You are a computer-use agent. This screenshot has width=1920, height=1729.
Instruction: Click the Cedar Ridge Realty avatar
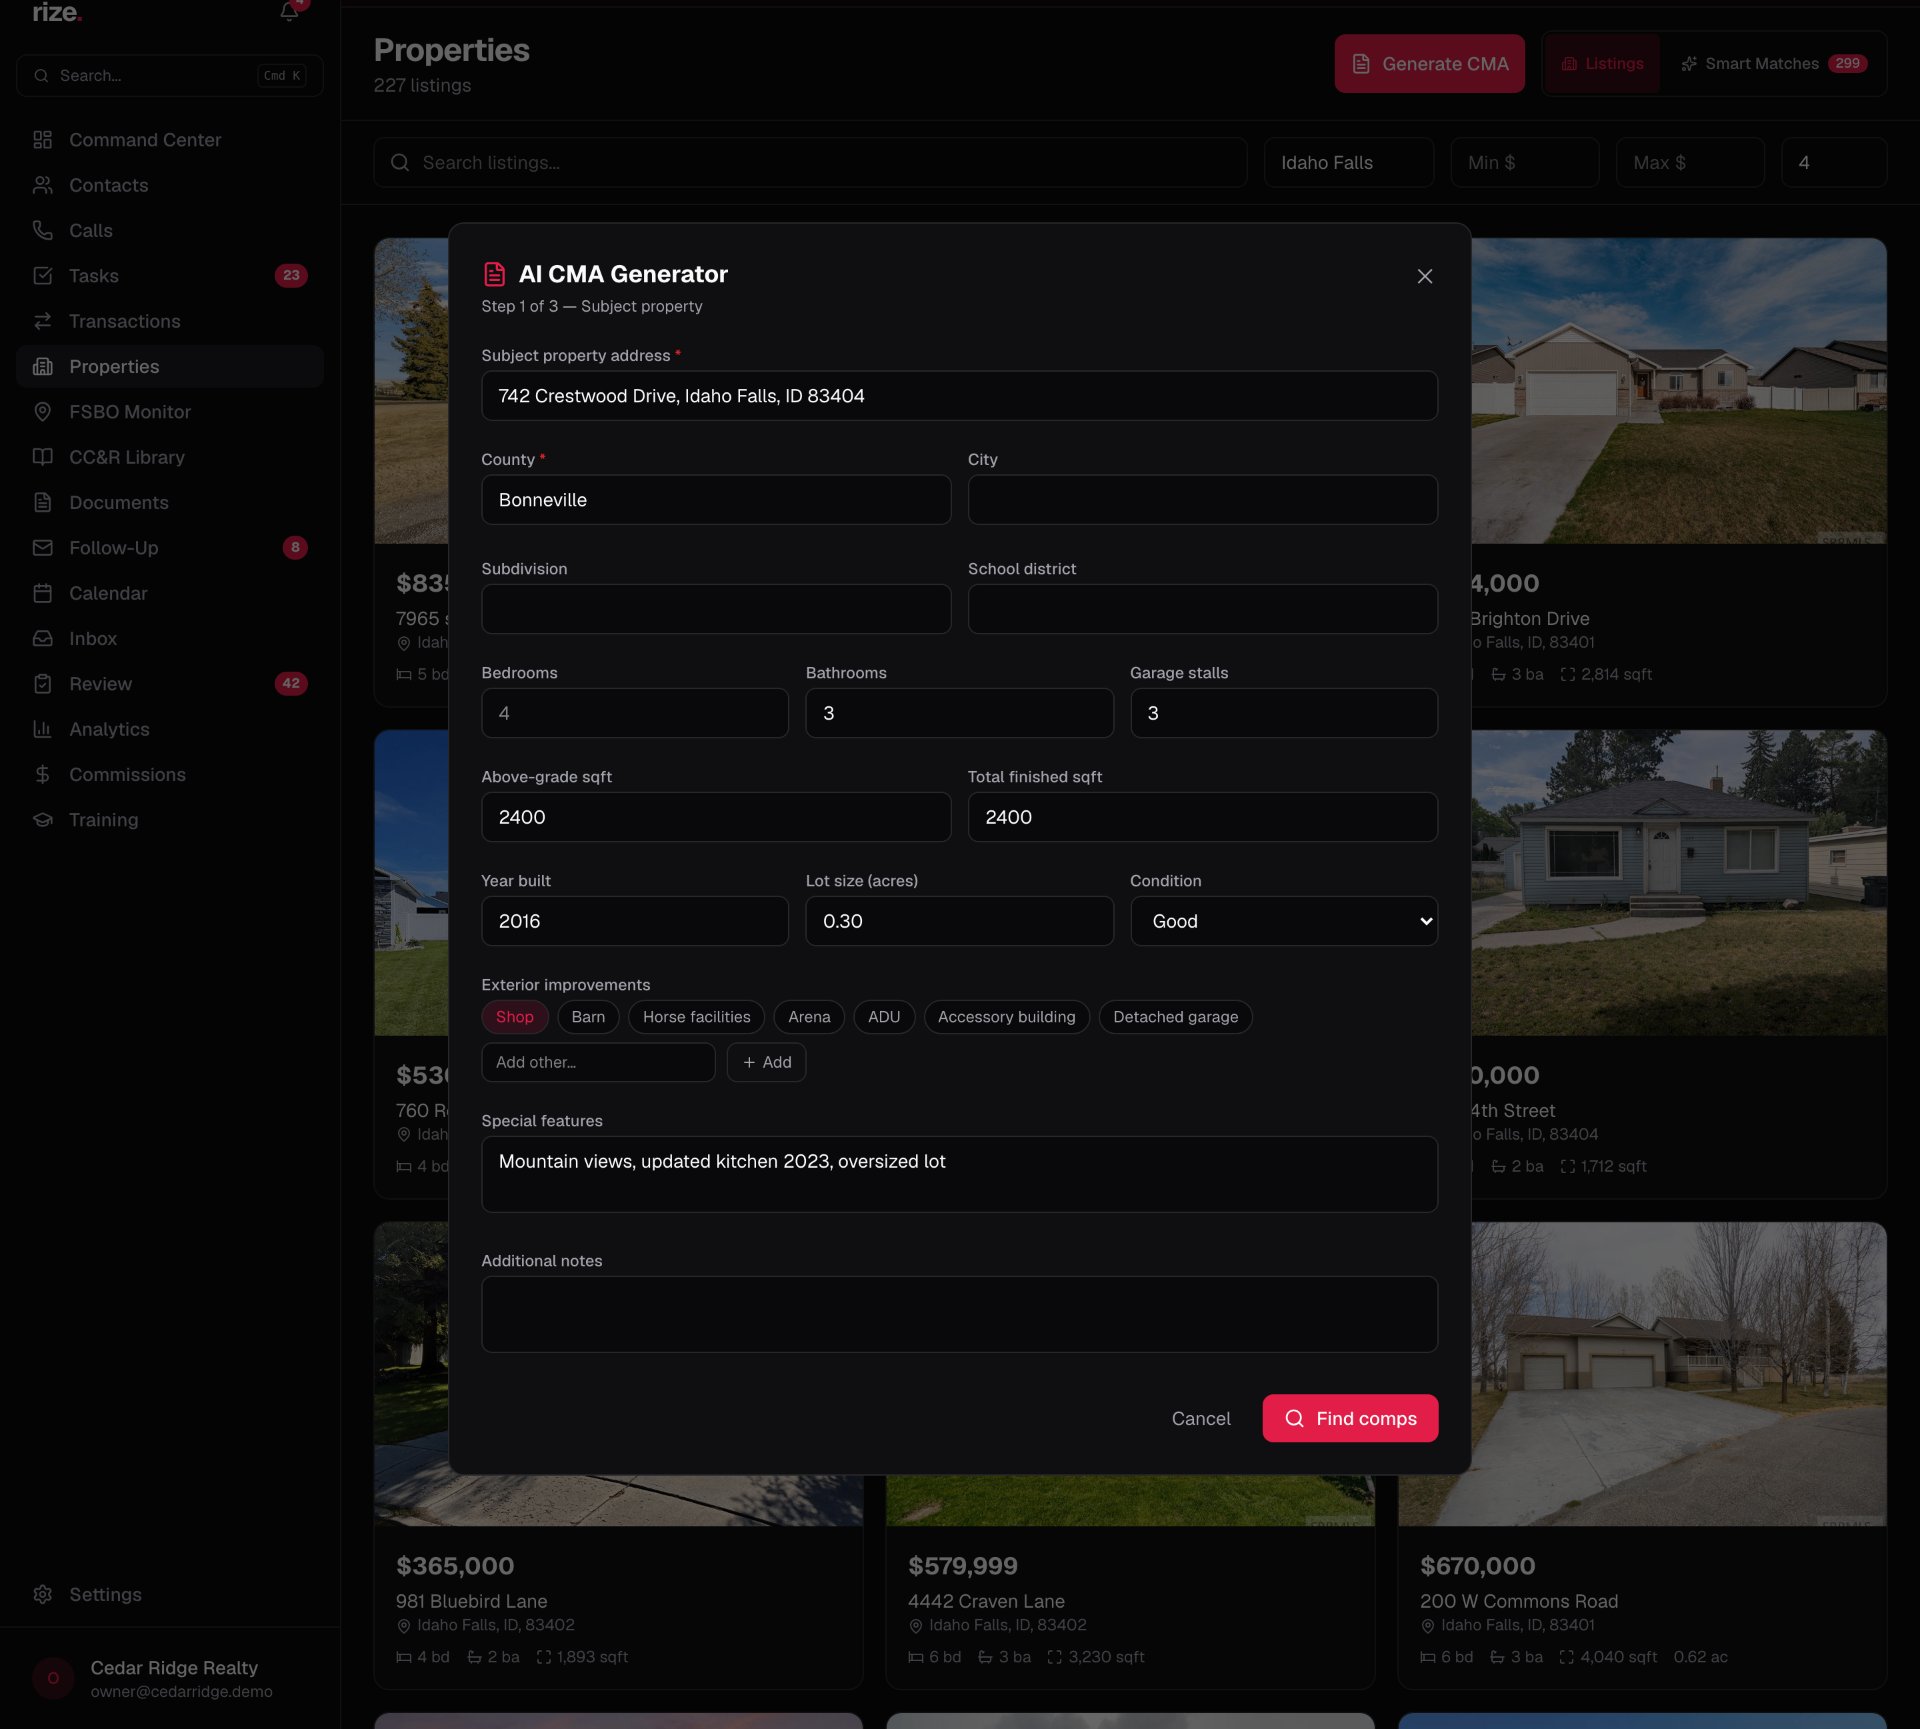(x=54, y=1678)
